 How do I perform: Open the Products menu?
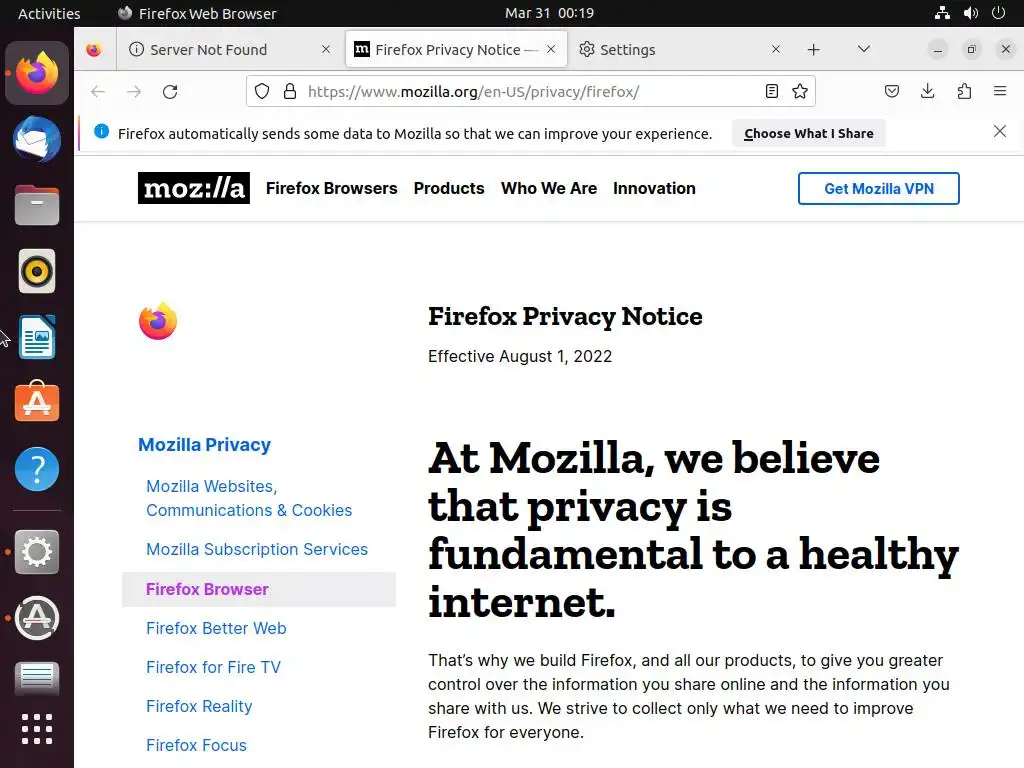pyautogui.click(x=449, y=188)
